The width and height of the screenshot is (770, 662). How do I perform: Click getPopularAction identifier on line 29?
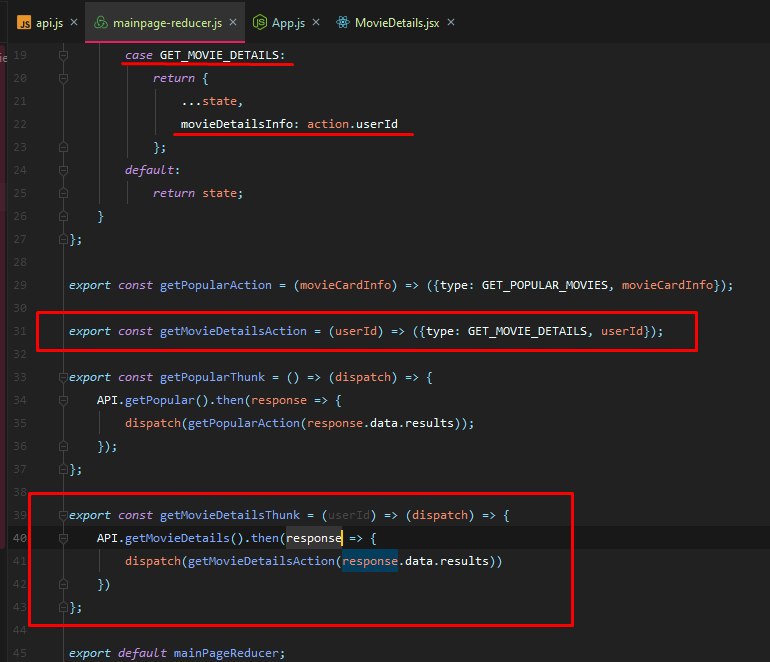pyautogui.click(x=216, y=285)
